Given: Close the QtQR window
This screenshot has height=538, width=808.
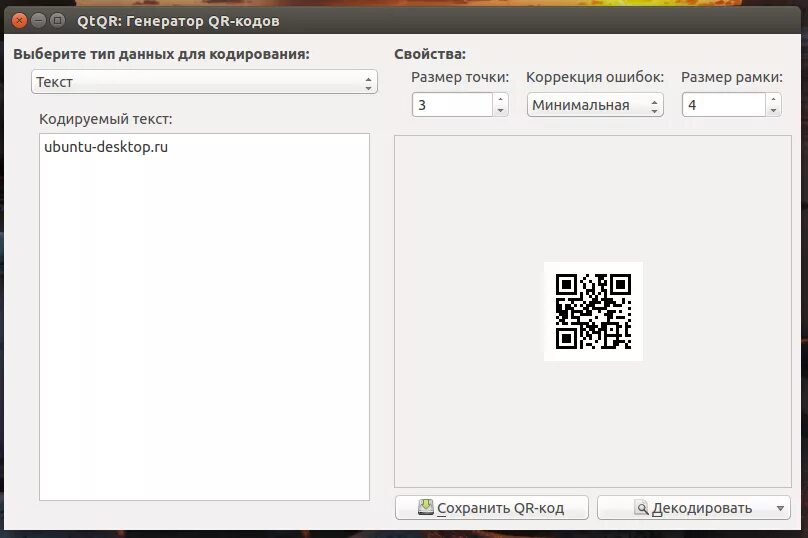Looking at the screenshot, I should [20, 21].
